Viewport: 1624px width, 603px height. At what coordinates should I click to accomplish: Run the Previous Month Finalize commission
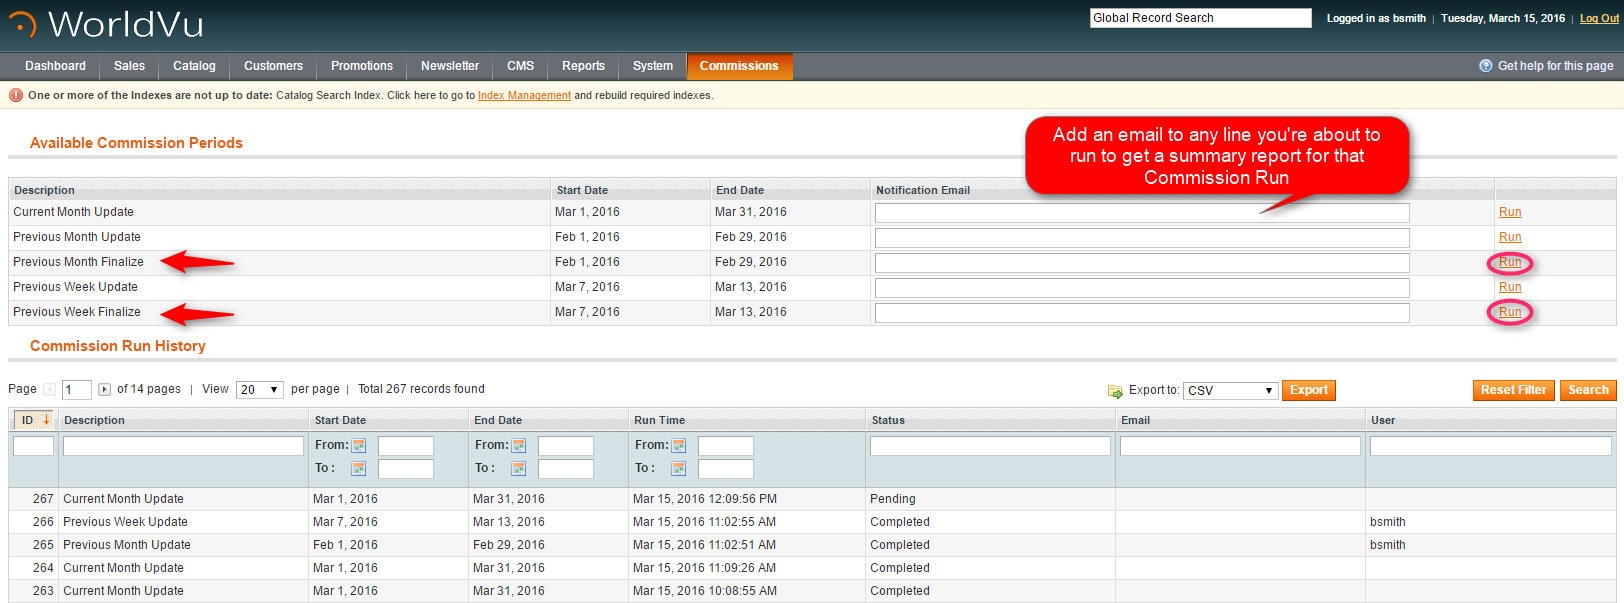pyautogui.click(x=1510, y=262)
